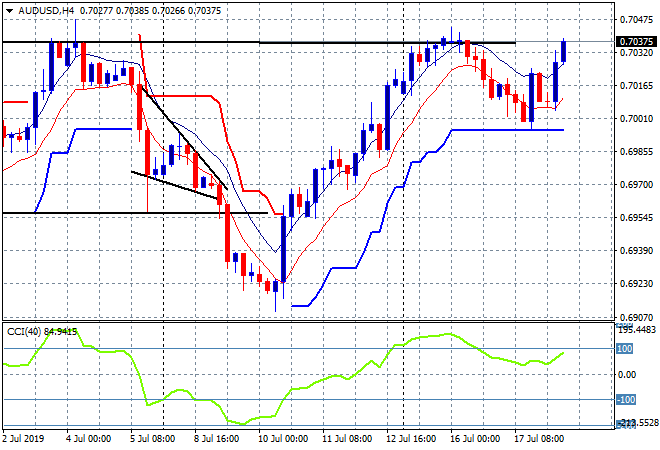Click the CCI 0.00 level label
660x450 pixels.
pyautogui.click(x=627, y=374)
